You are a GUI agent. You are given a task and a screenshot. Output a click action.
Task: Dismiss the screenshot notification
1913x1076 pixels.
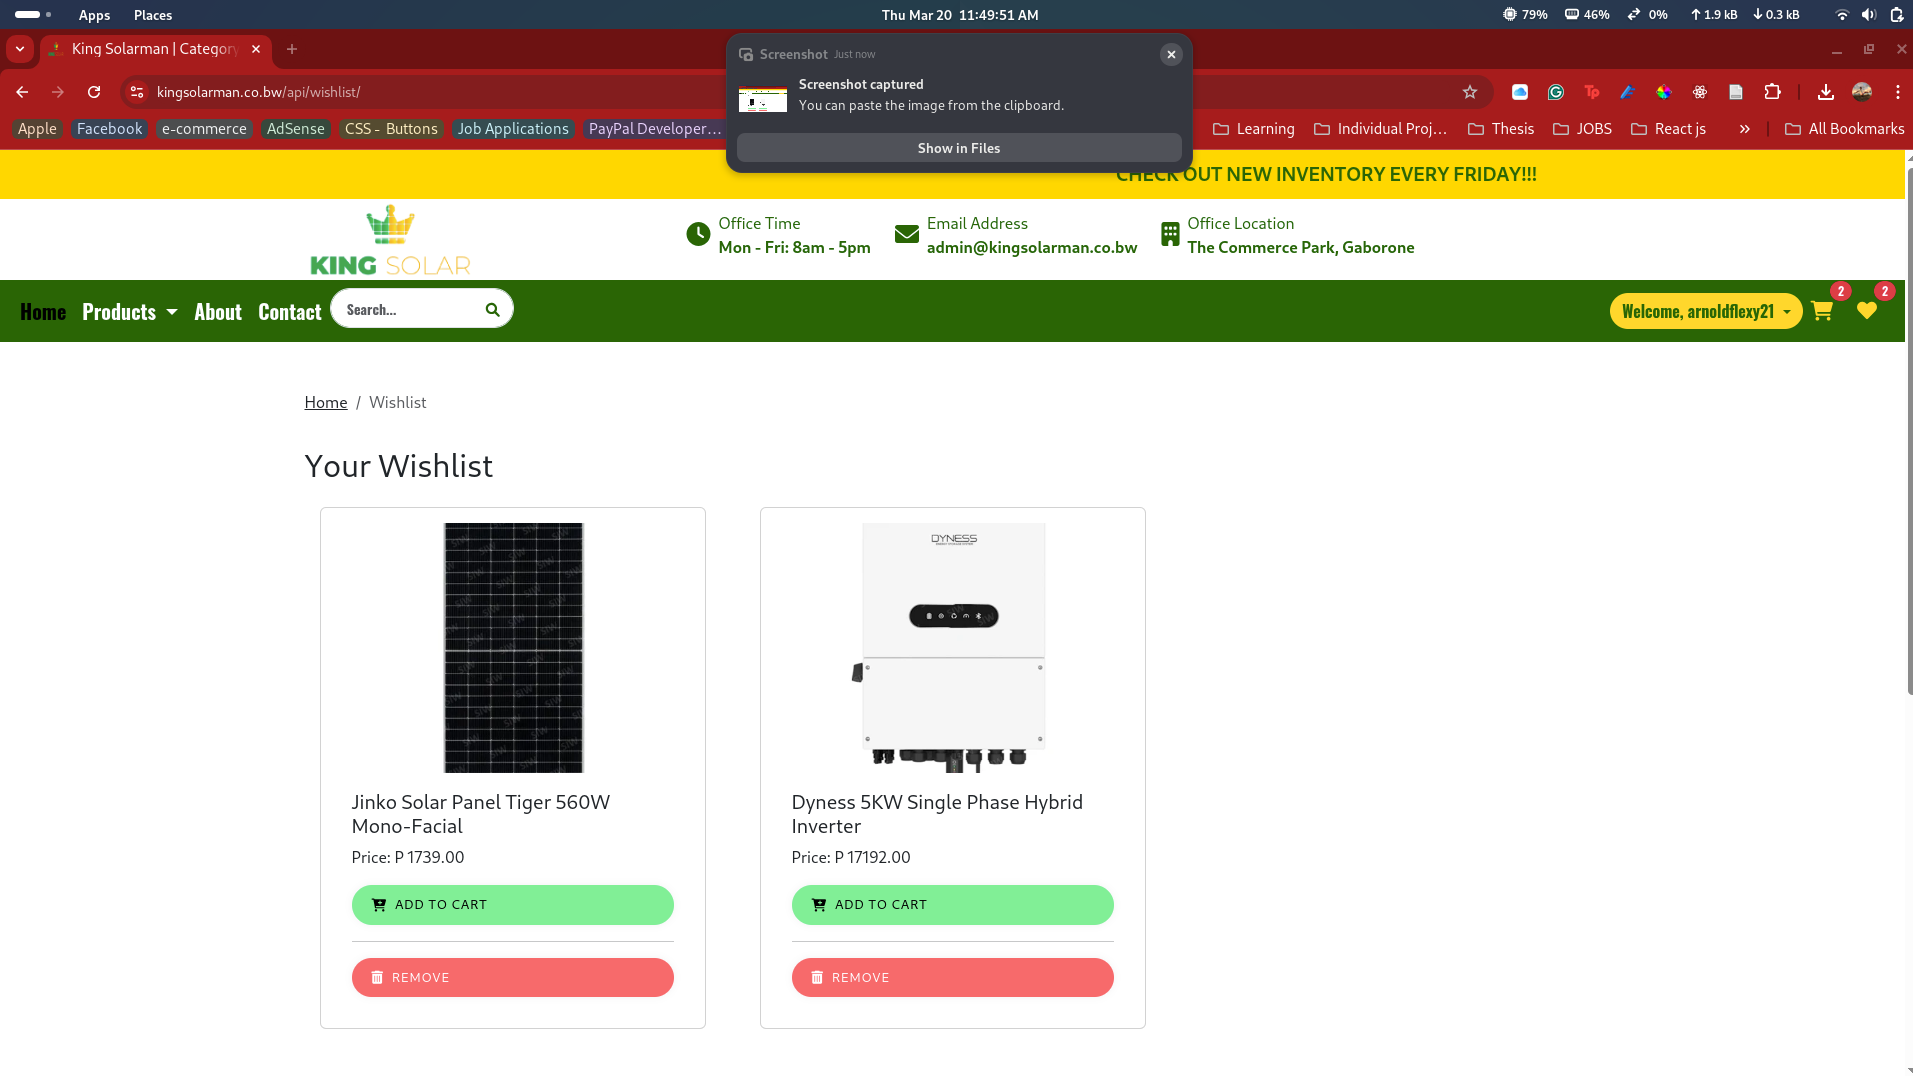[x=1170, y=55]
